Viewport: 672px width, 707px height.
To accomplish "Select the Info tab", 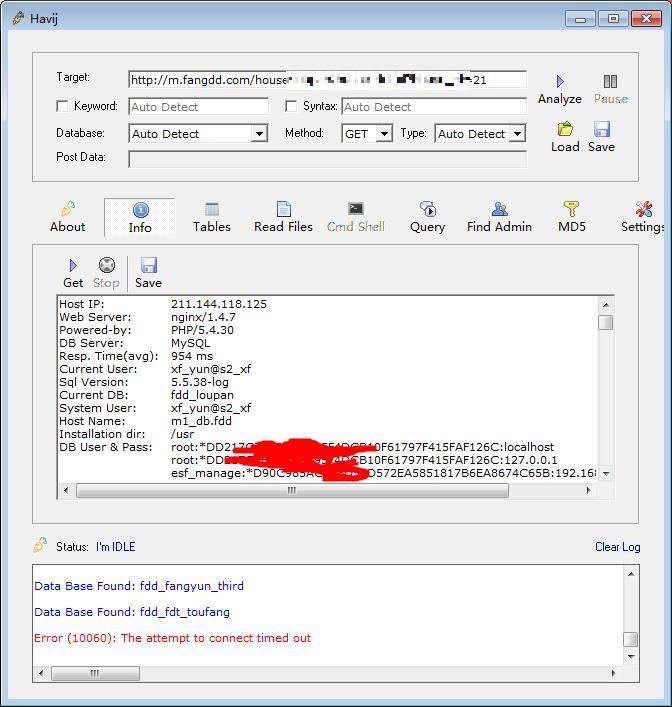I will tap(140, 218).
